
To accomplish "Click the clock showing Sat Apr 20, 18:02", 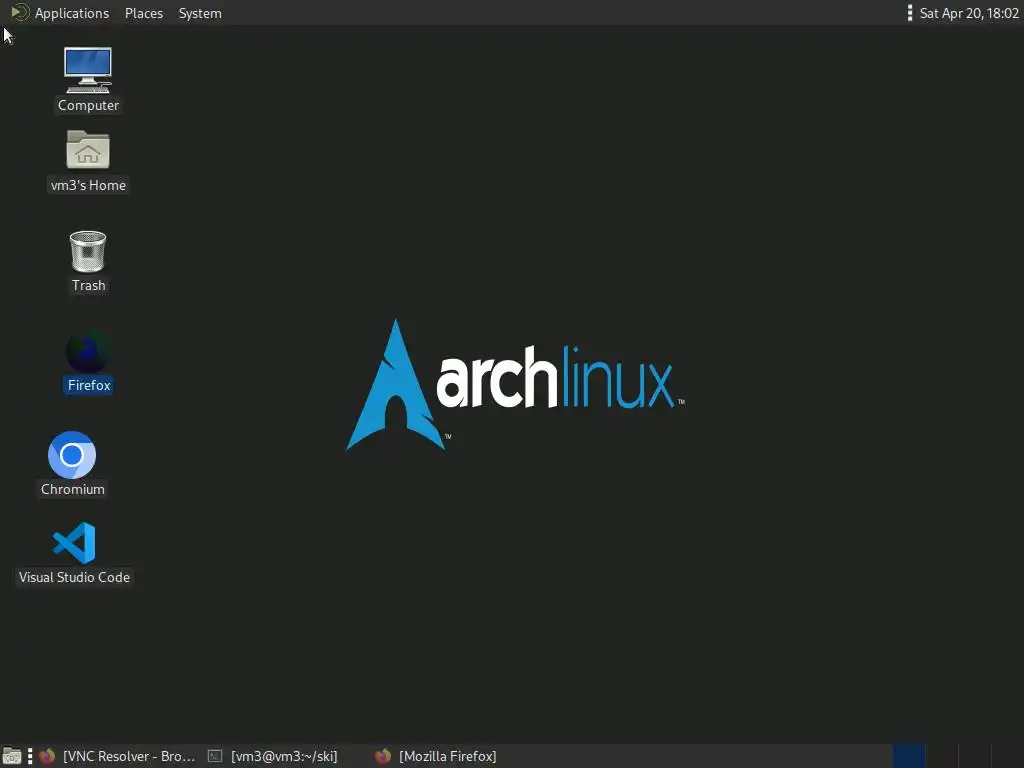I will pos(968,13).
